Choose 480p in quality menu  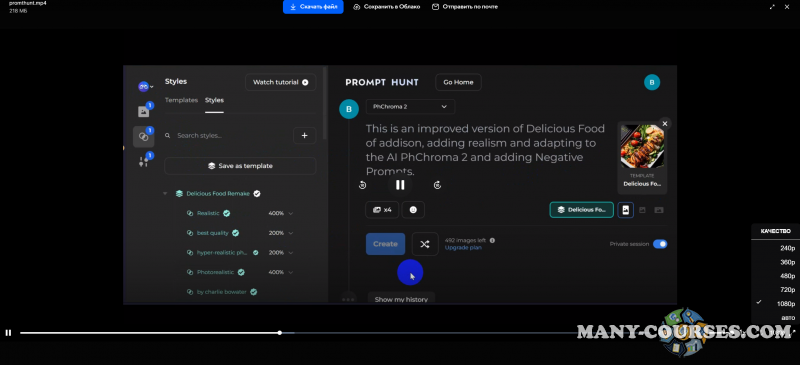[787, 276]
